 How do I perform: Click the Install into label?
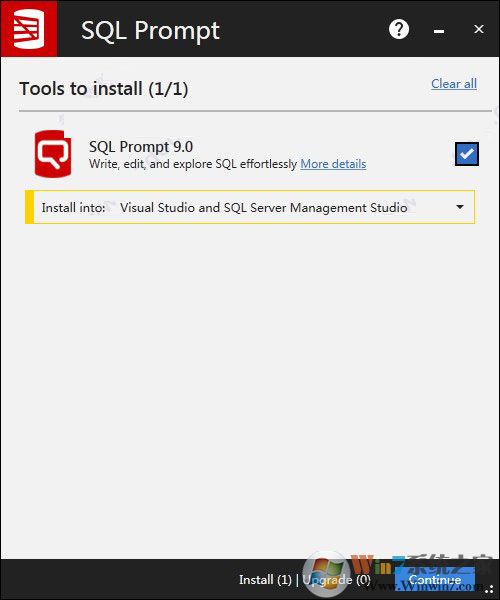click(x=73, y=208)
